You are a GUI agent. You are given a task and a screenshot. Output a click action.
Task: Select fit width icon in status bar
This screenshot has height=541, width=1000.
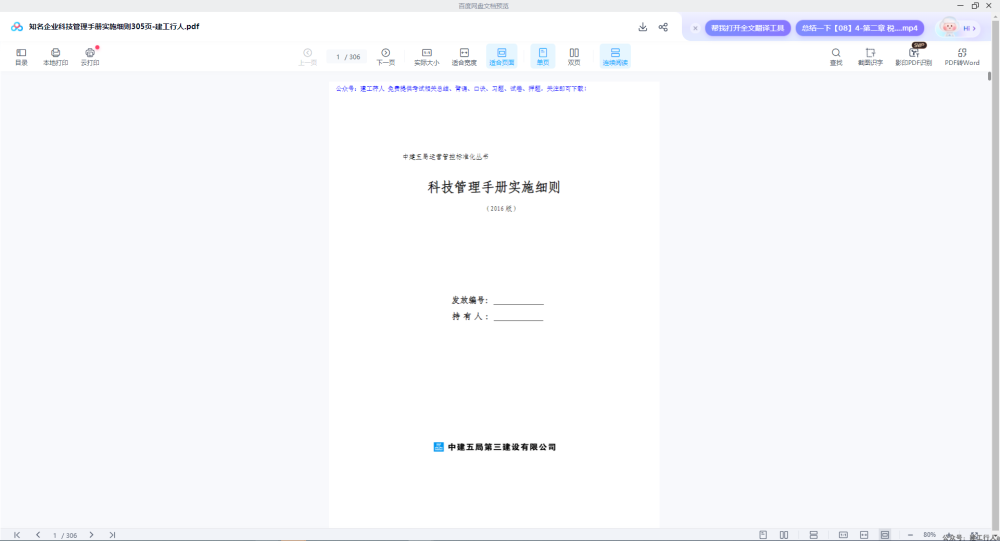point(864,535)
